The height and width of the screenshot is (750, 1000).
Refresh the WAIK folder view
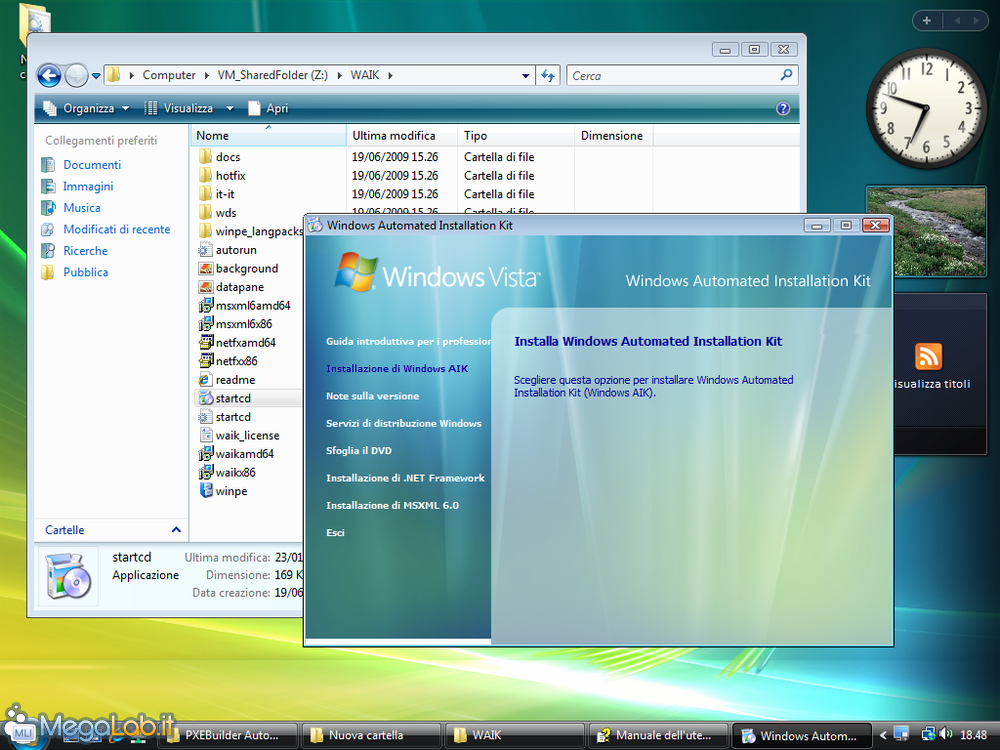click(548, 75)
